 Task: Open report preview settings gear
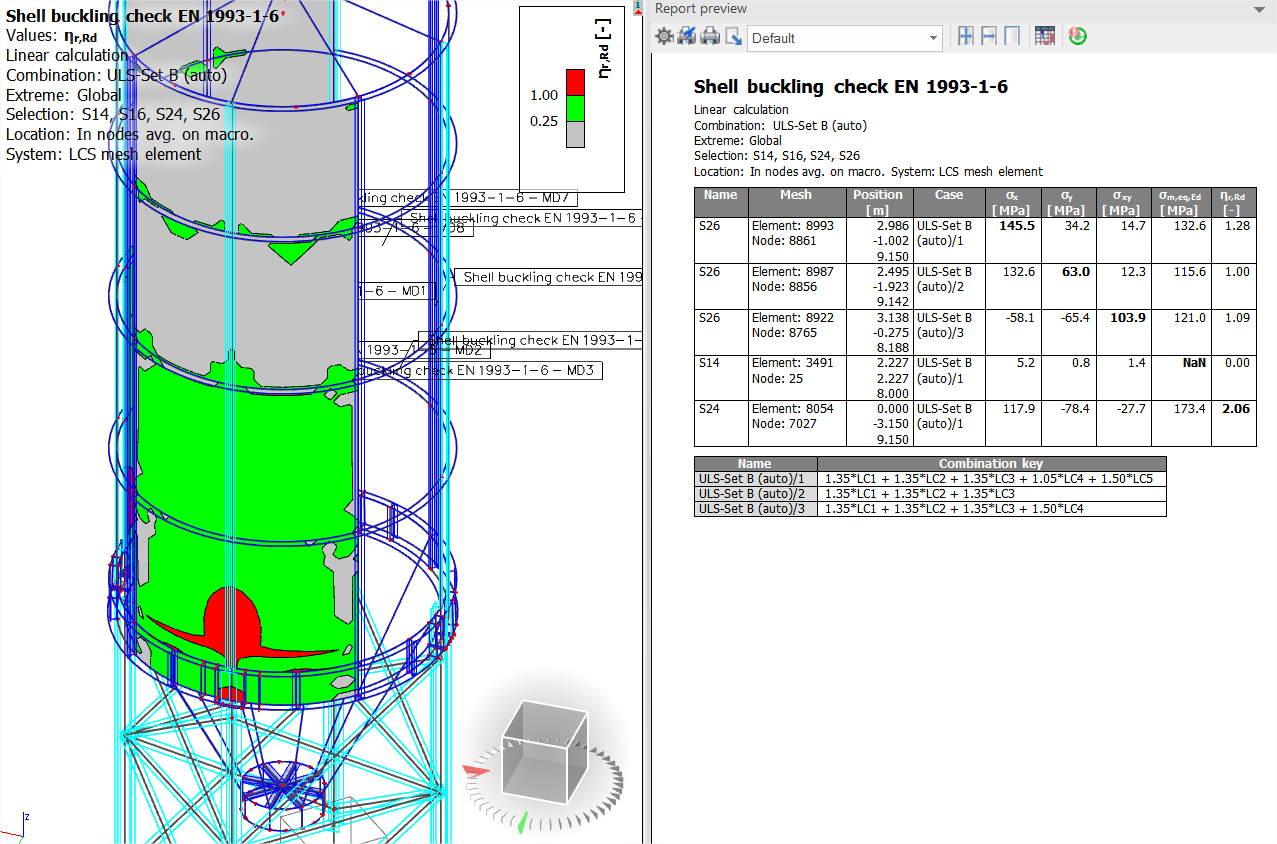click(664, 37)
